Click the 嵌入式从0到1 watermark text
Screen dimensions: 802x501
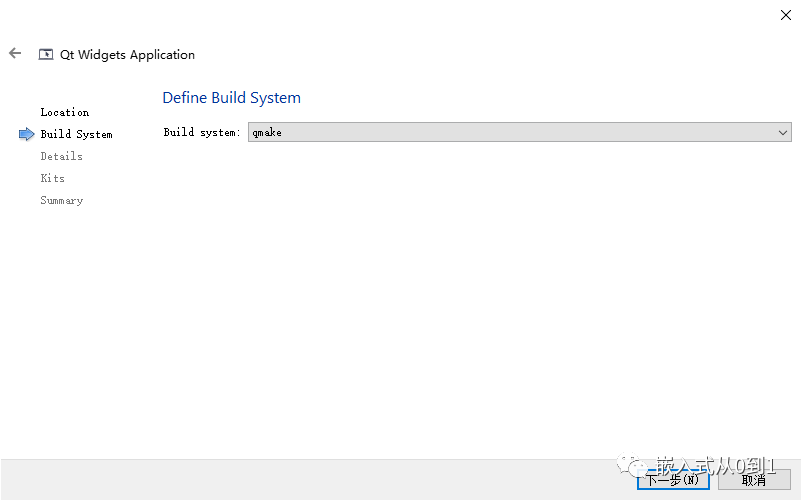[x=714, y=465]
